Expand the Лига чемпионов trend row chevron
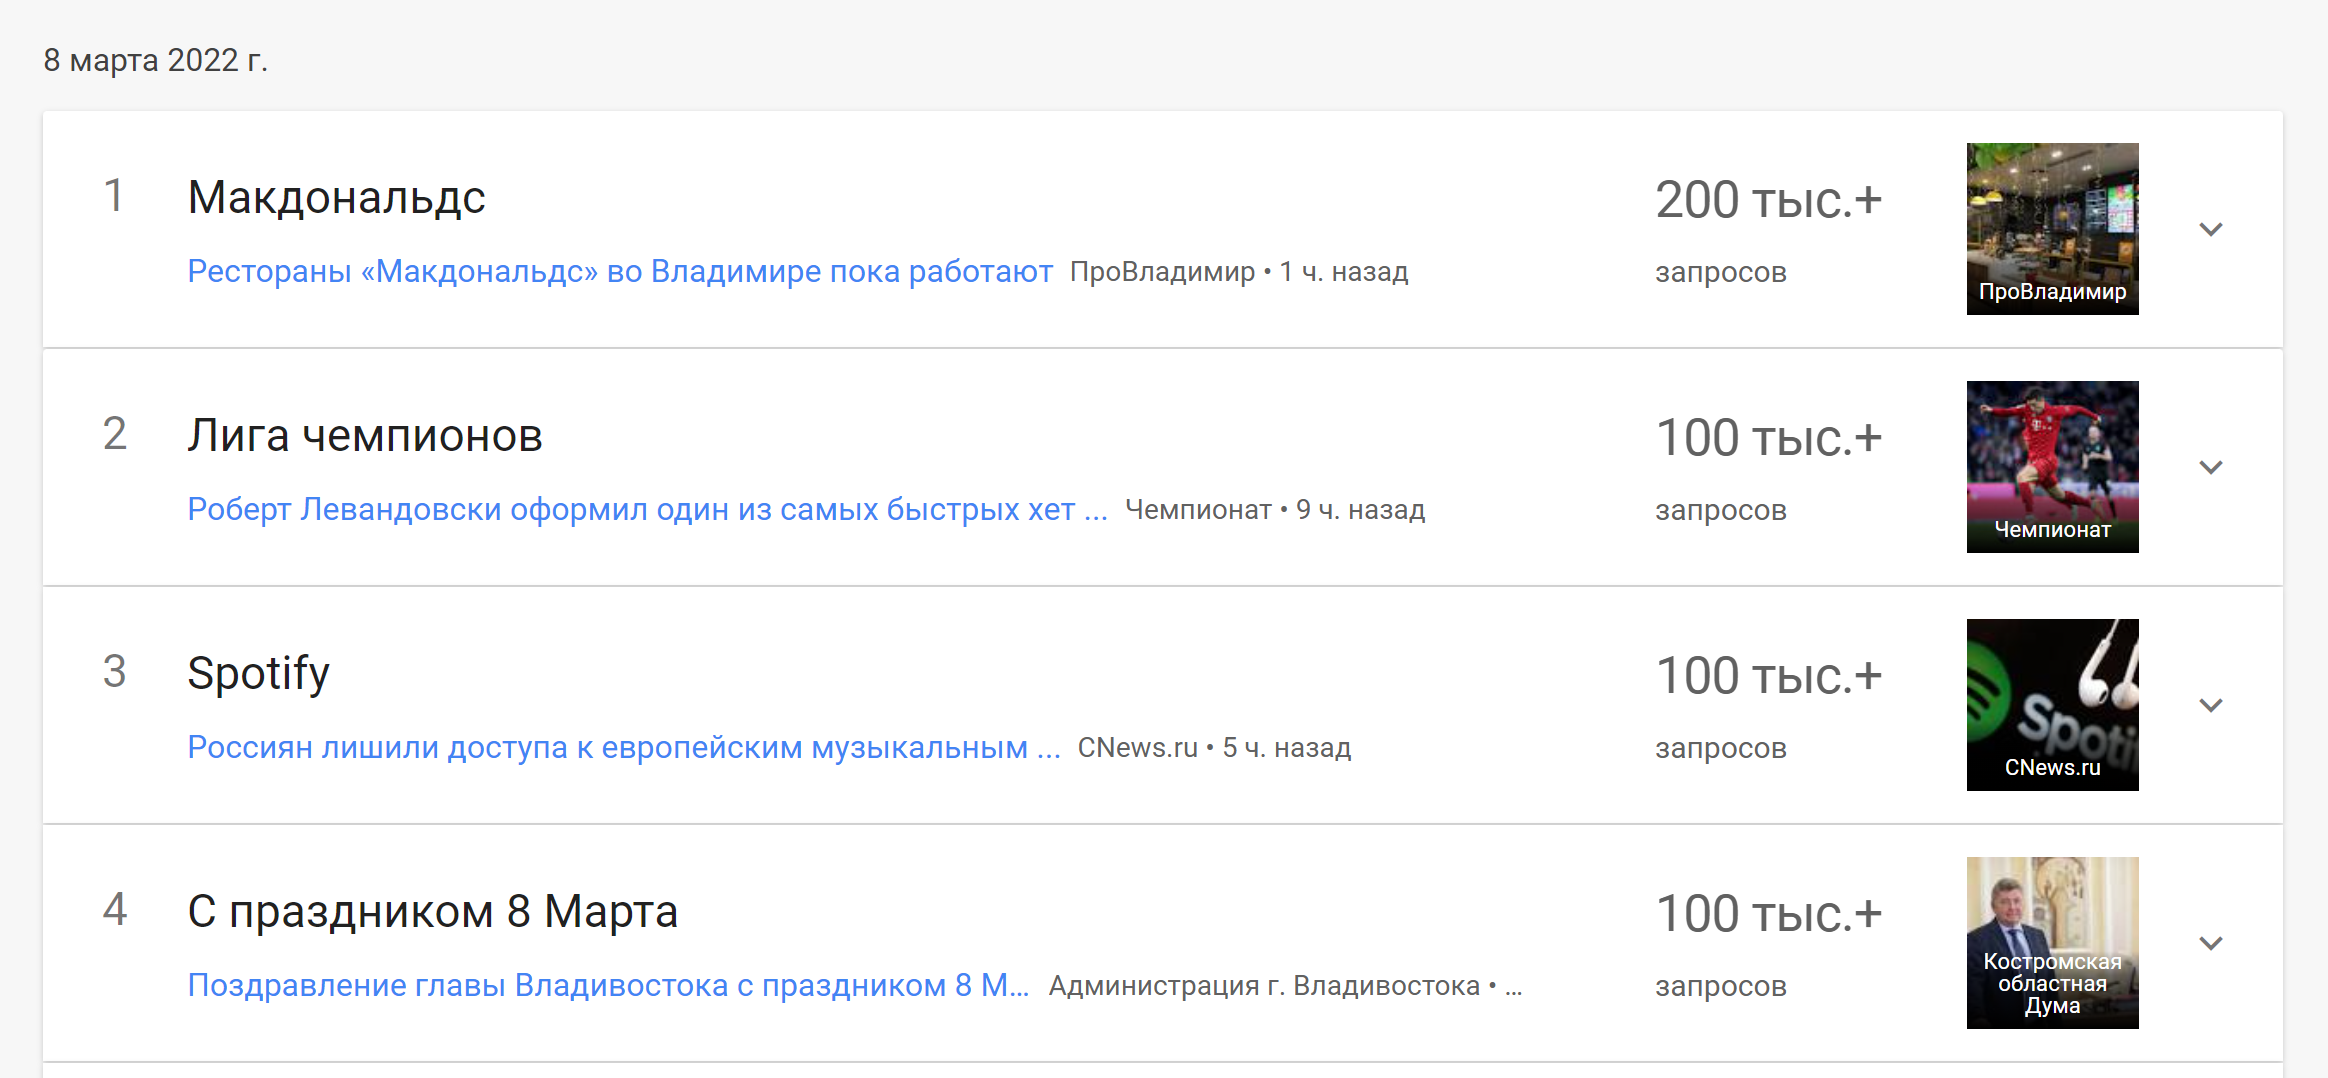Screen dimensions: 2328x1078 click(x=2210, y=467)
